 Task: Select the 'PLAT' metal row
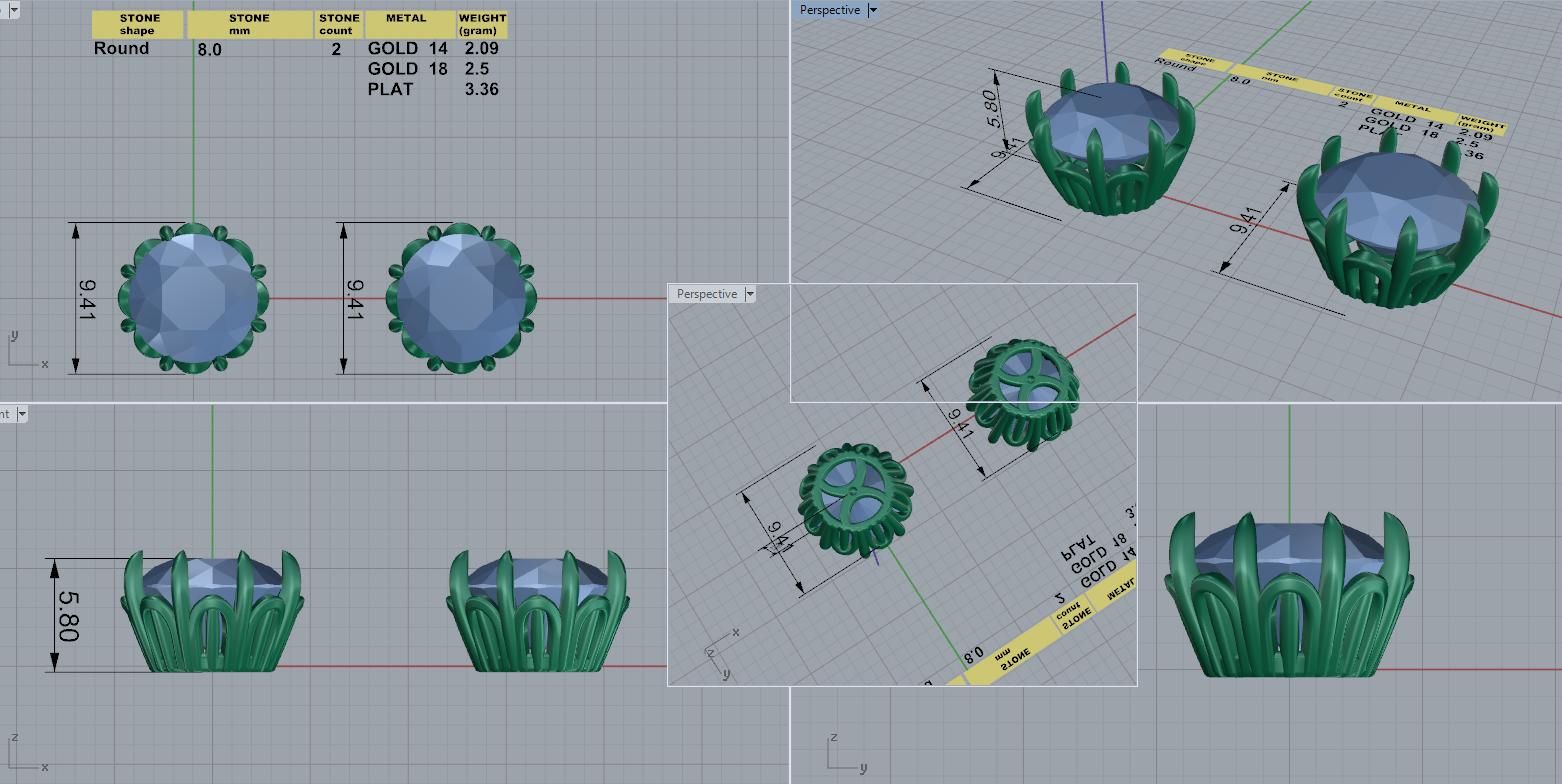(x=390, y=89)
